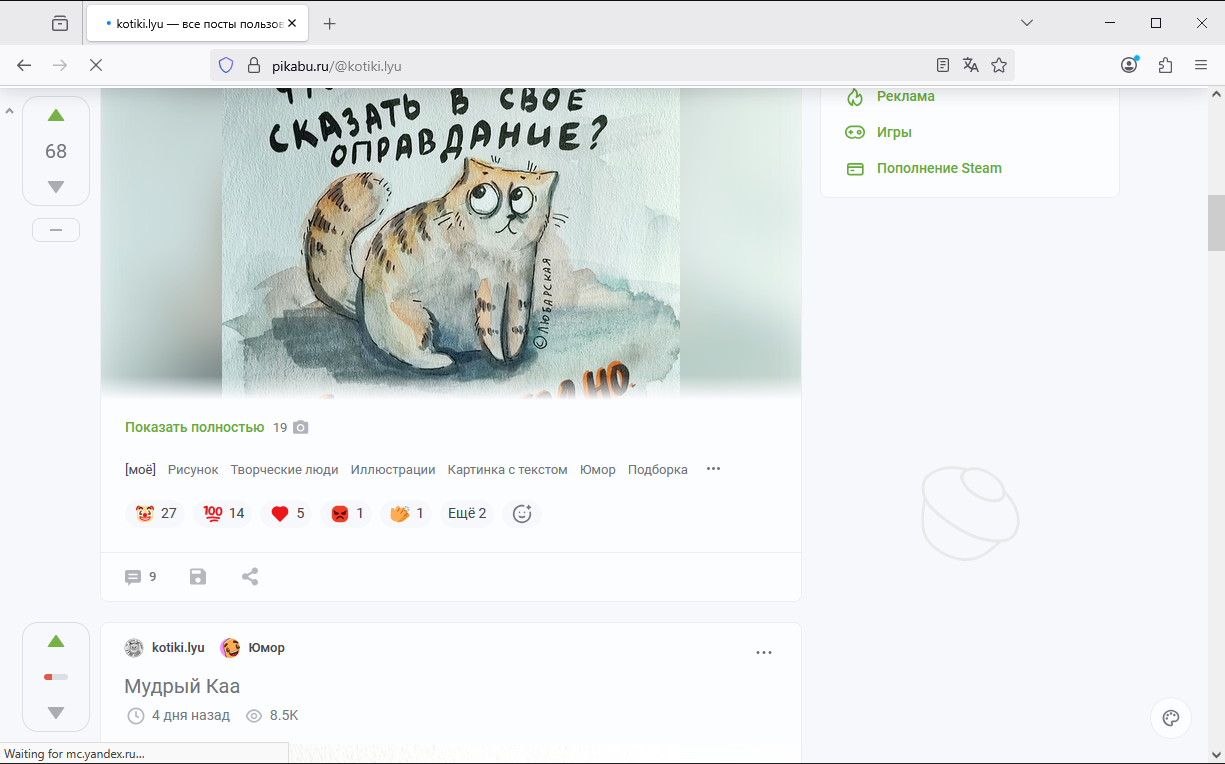This screenshot has width=1225, height=764.
Task: Share the post via share icon
Action: 250,577
